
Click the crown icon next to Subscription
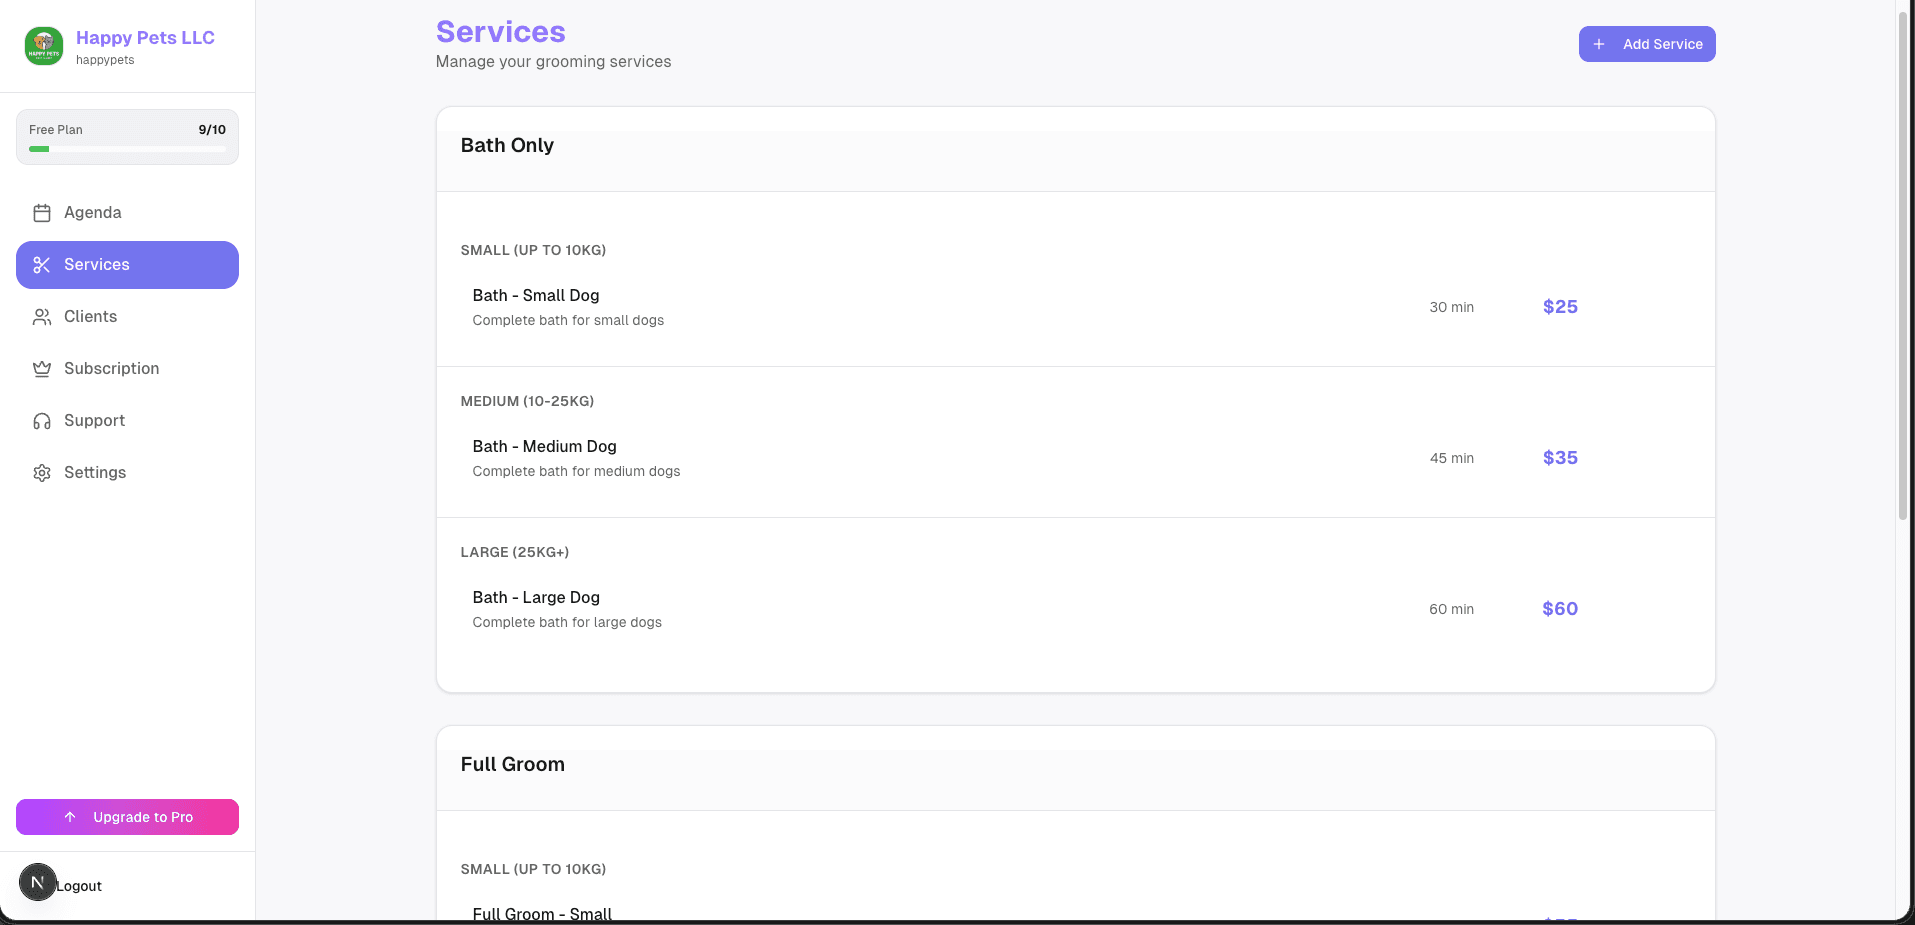click(x=41, y=368)
